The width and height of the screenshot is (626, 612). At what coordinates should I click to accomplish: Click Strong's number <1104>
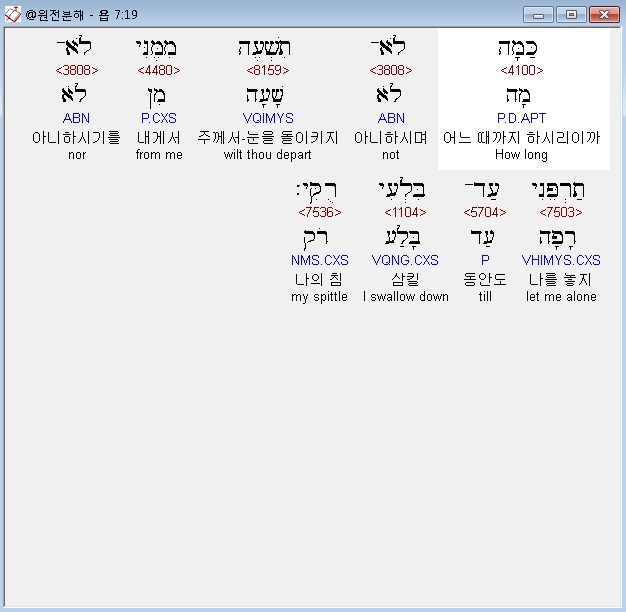tap(405, 212)
